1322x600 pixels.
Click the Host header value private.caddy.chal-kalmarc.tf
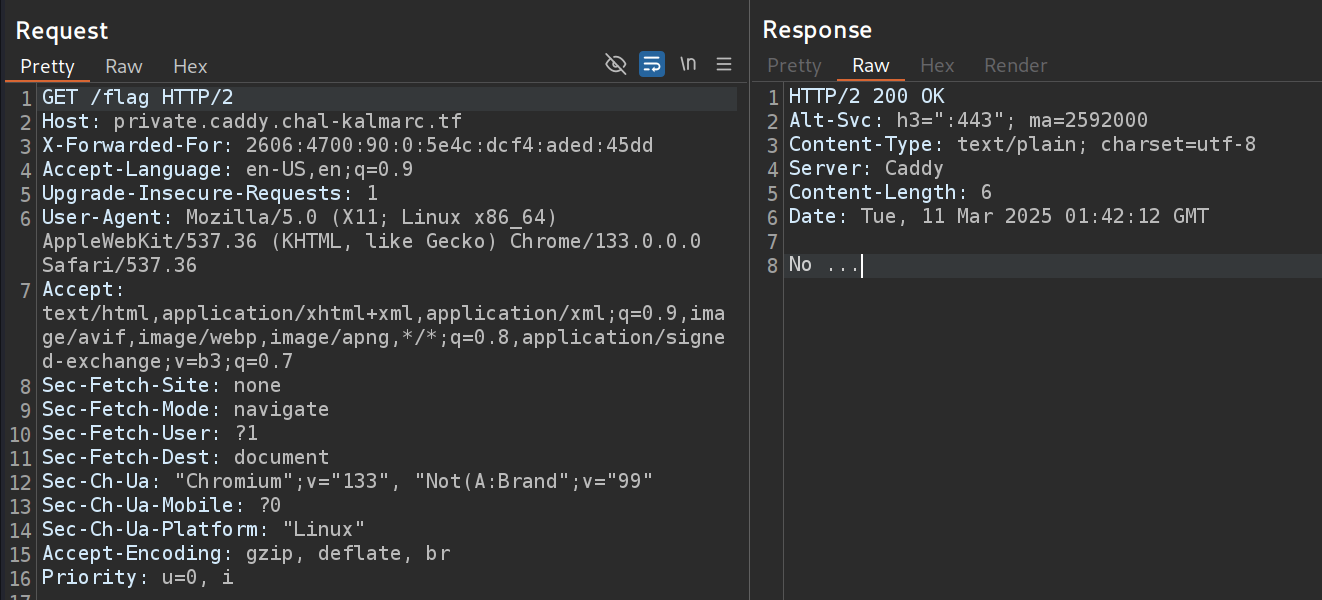coord(288,122)
